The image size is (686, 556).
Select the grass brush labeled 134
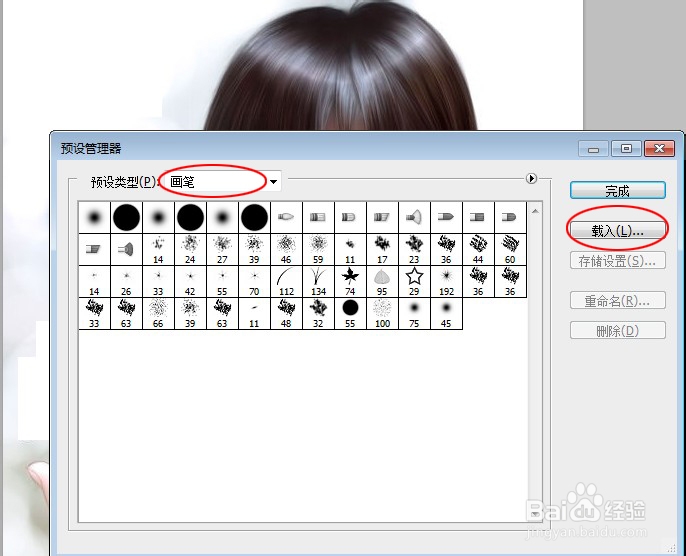318,282
